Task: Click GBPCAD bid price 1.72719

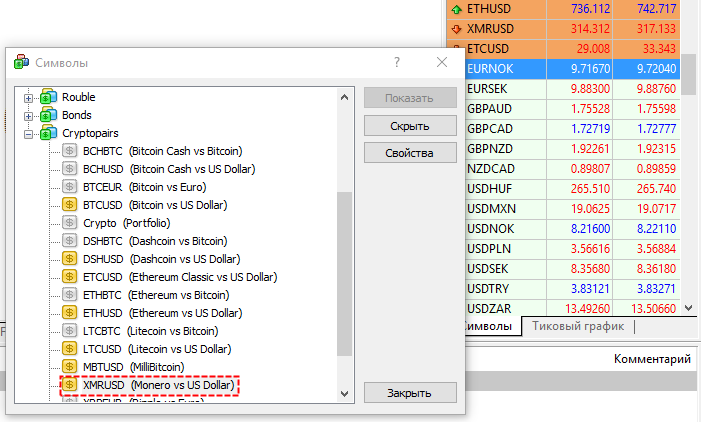Action: click(590, 129)
